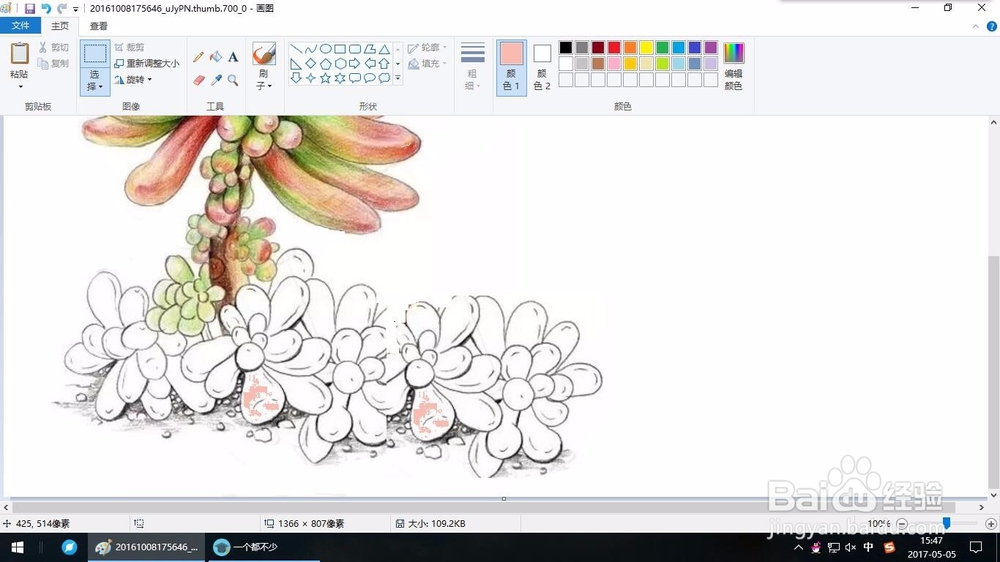This screenshot has width=1000, height=562.
Task: Choose the Line shape
Action: 296,49
